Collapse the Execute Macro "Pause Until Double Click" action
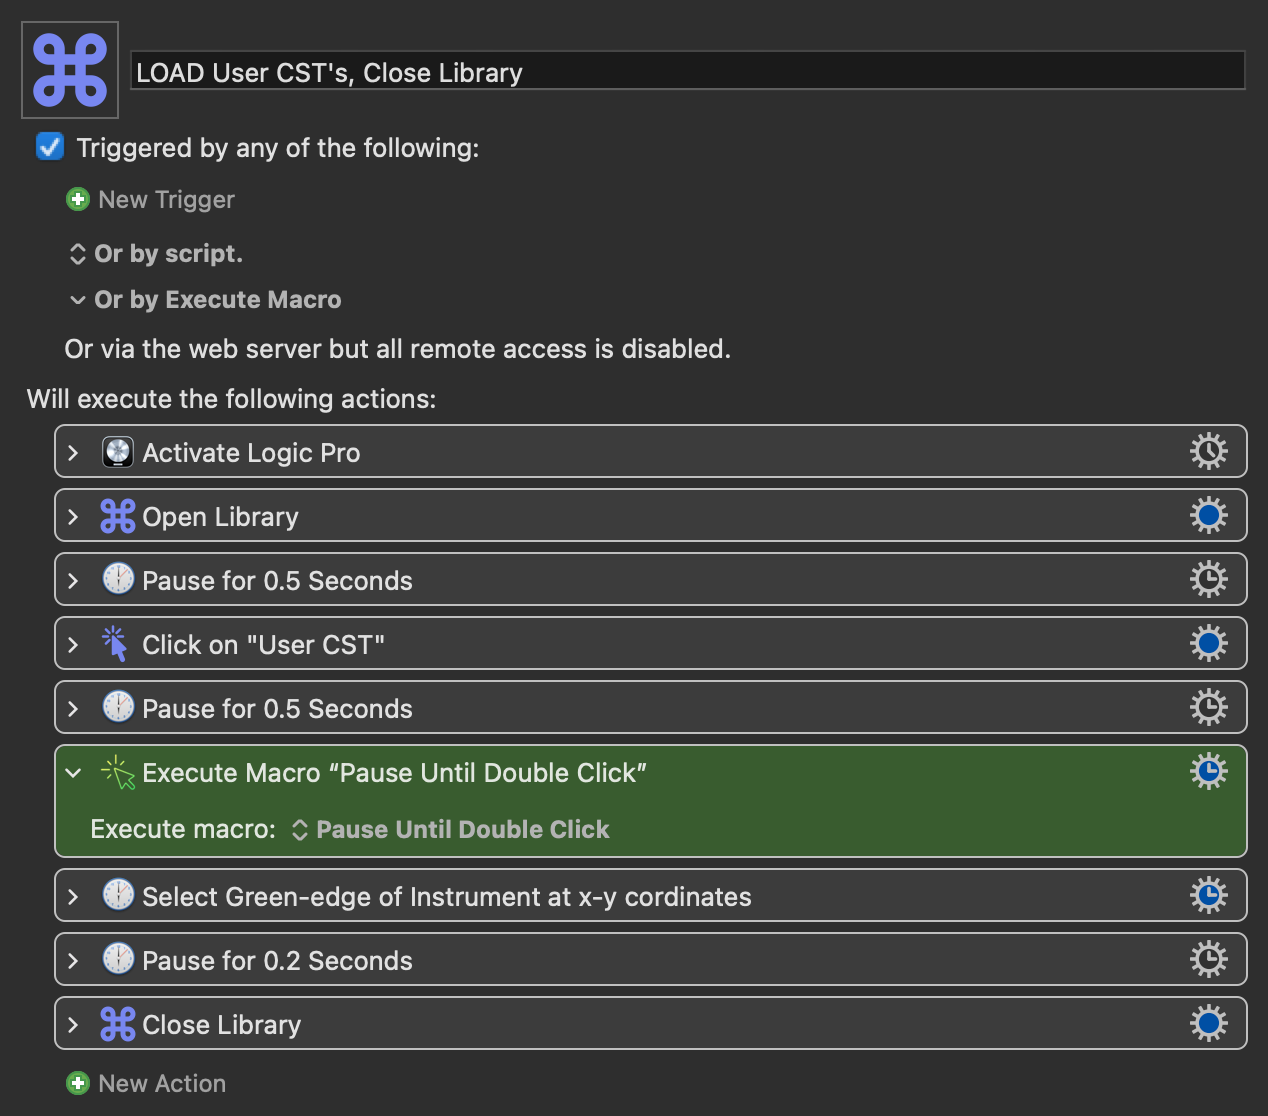The width and height of the screenshot is (1268, 1116). point(73,773)
